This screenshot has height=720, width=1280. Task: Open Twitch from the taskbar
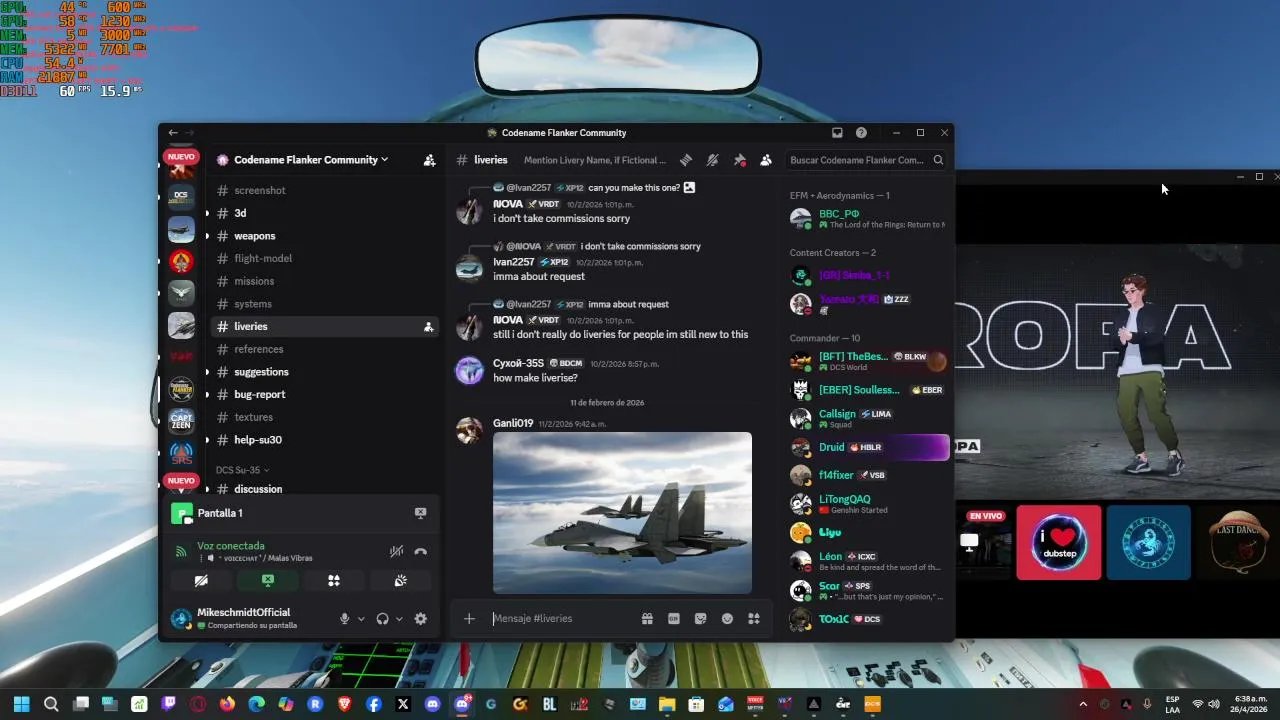tap(168, 704)
